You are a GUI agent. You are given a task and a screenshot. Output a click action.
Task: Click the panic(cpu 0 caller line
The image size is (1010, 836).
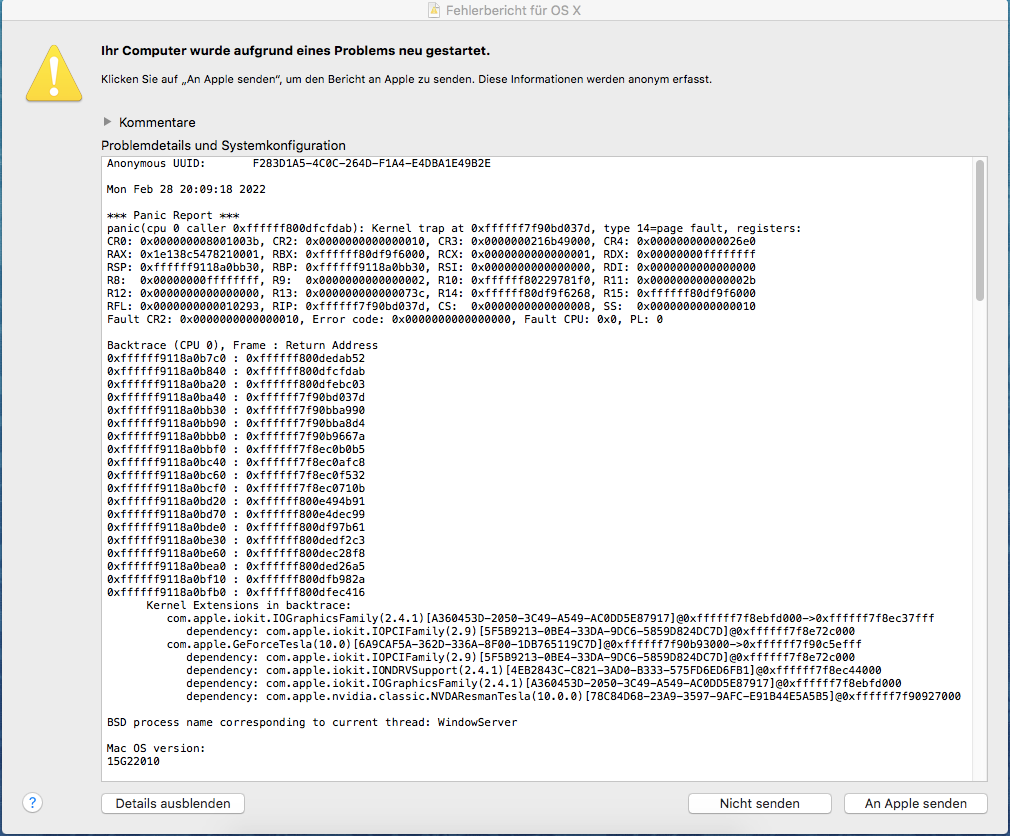[x=454, y=228]
